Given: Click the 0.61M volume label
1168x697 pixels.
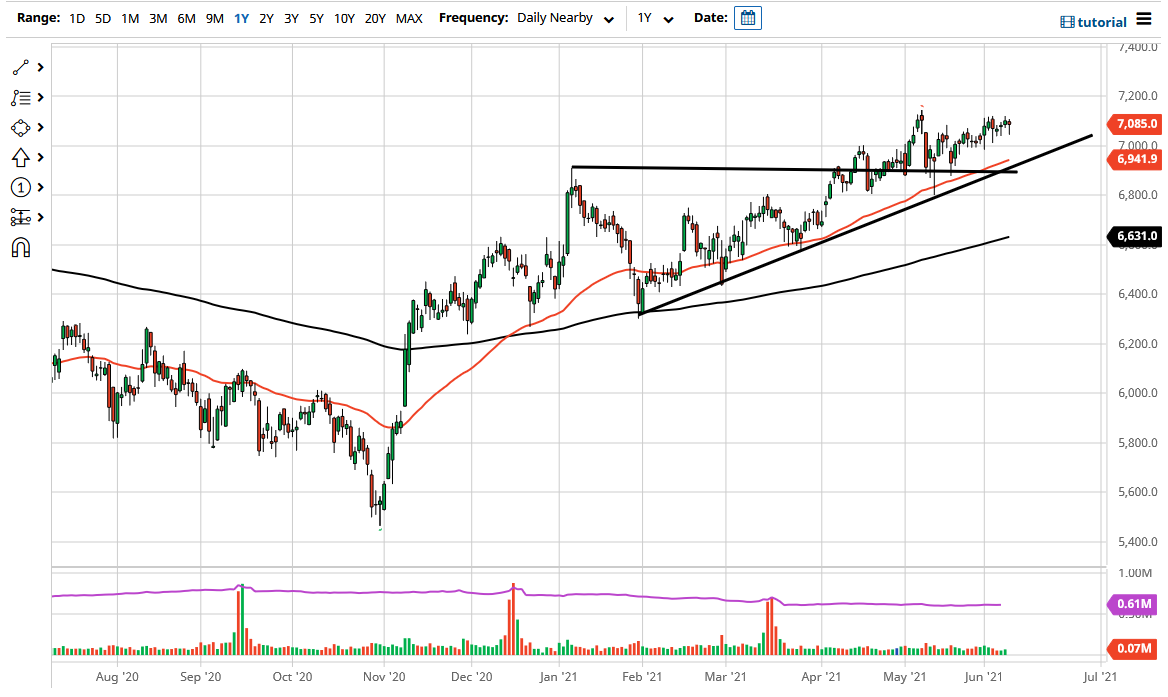Looking at the screenshot, I should coord(1132,604).
